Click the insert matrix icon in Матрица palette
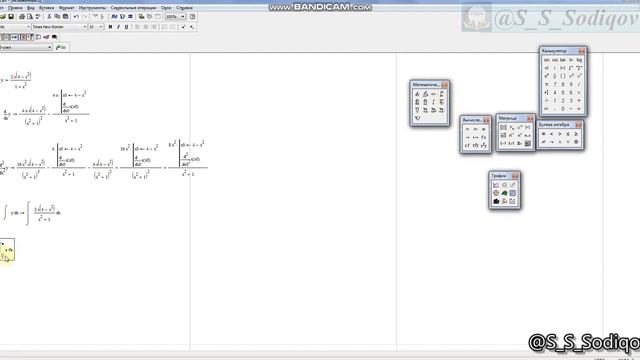Image resolution: width=640 pixels, height=360 pixels. coord(503,127)
